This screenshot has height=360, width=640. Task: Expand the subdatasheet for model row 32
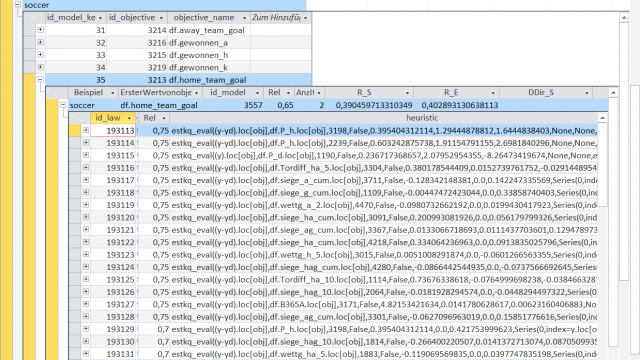pos(40,42)
